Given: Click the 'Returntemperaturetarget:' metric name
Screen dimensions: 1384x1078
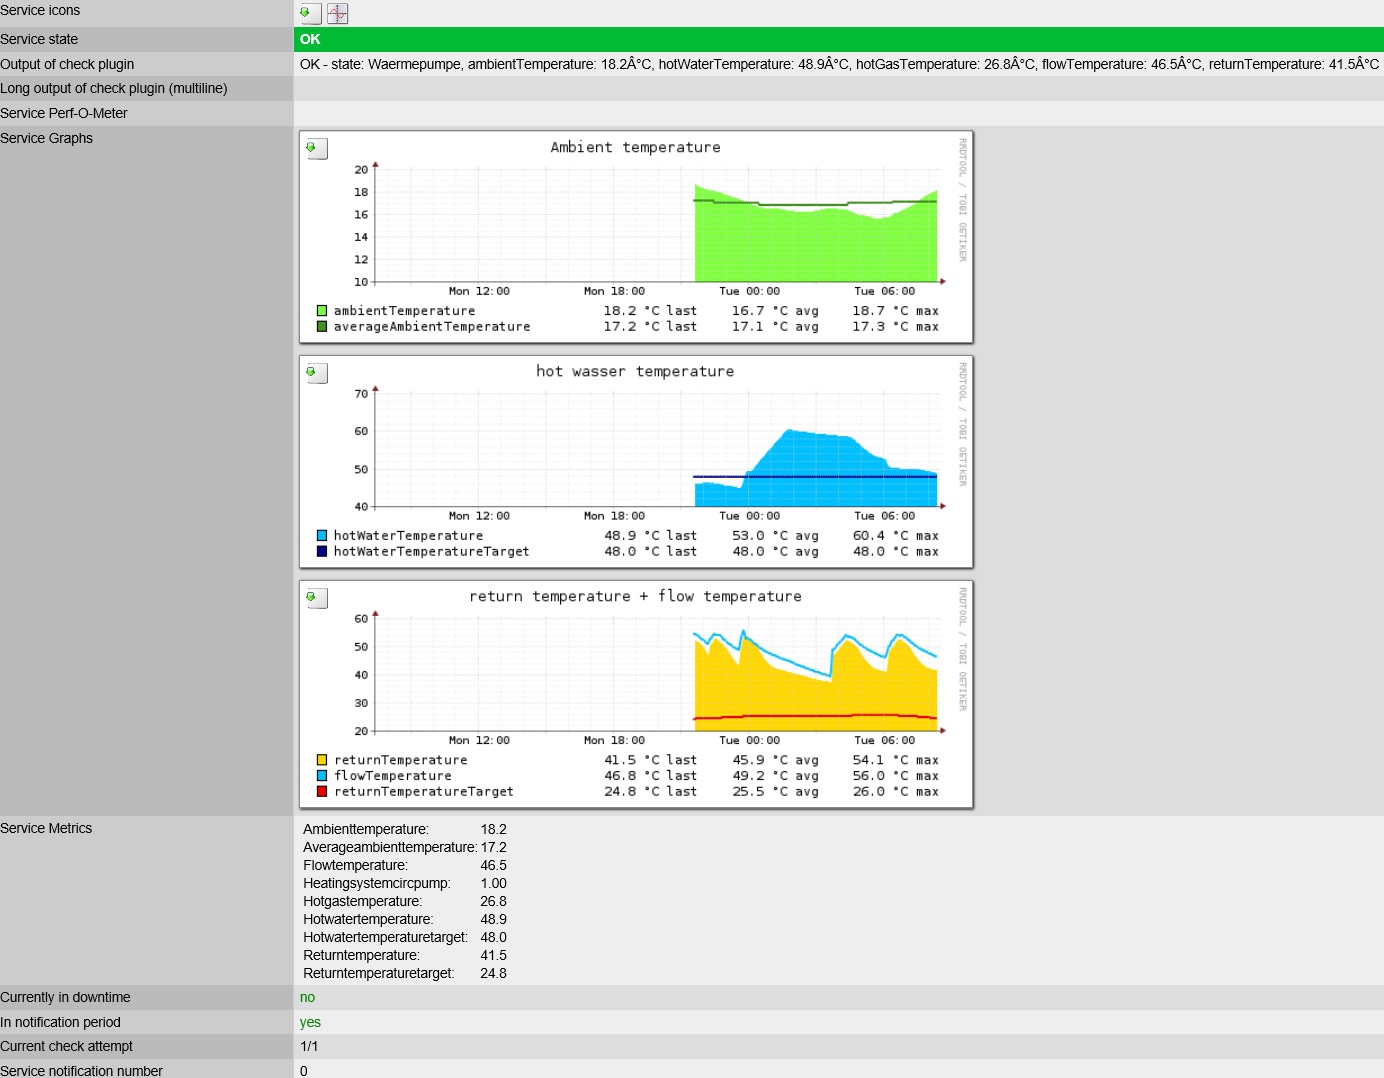Looking at the screenshot, I should coord(378,973).
